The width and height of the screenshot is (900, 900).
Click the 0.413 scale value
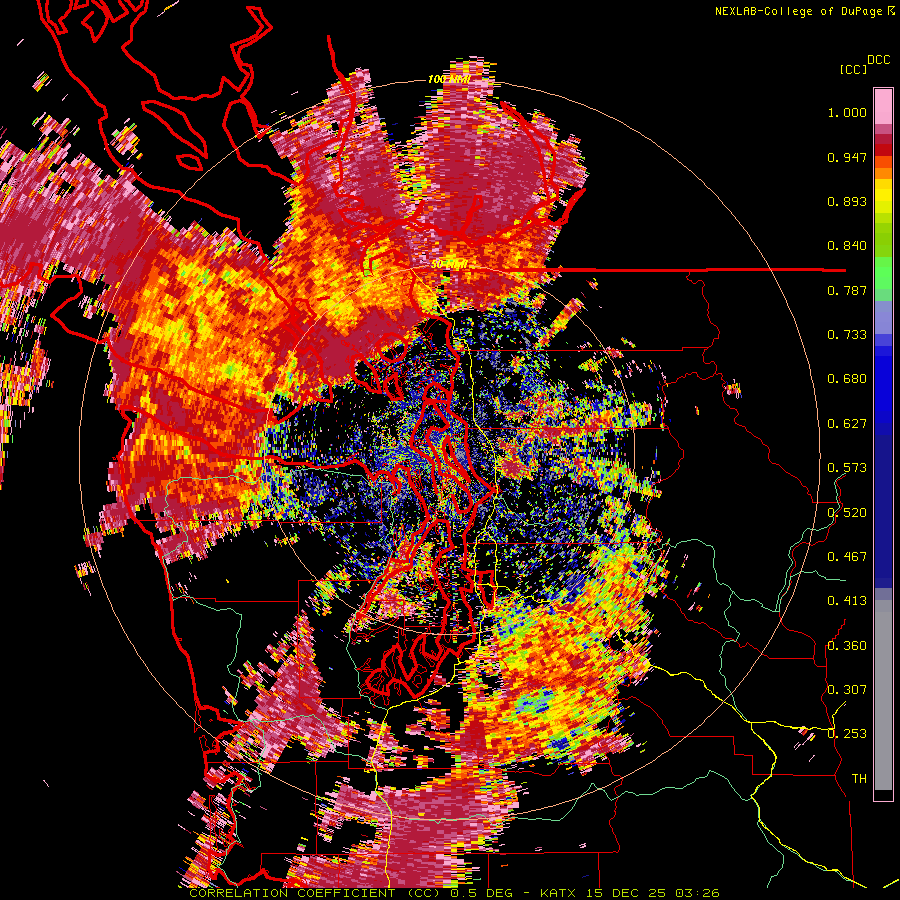click(x=847, y=601)
